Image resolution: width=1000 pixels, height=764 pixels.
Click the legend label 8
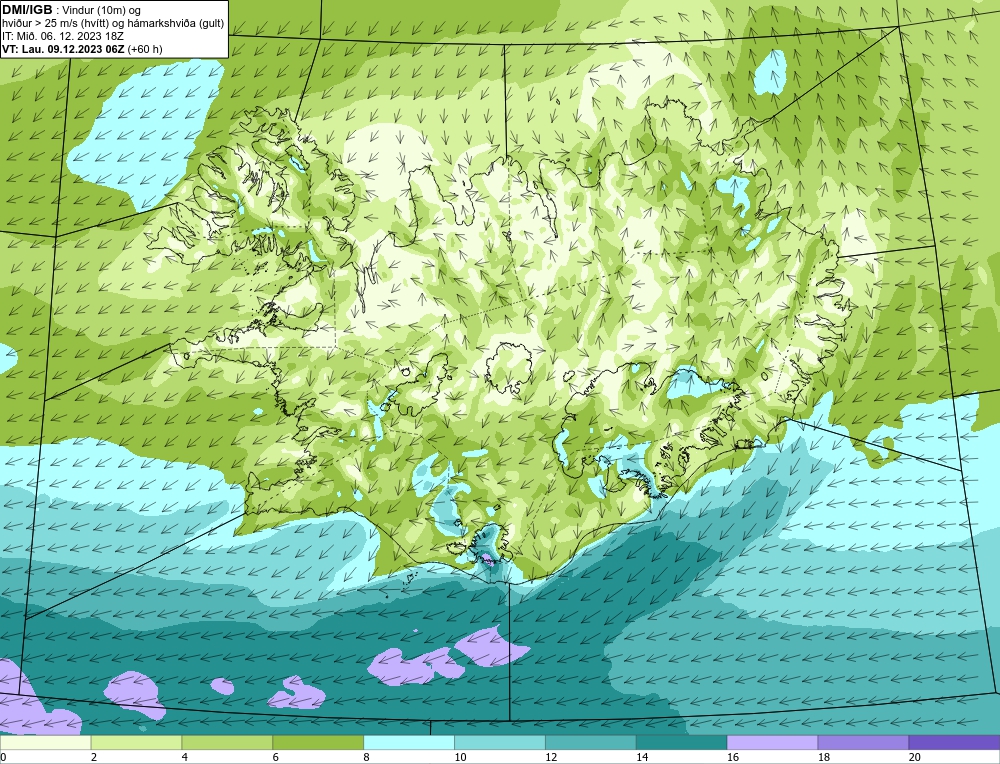point(366,758)
